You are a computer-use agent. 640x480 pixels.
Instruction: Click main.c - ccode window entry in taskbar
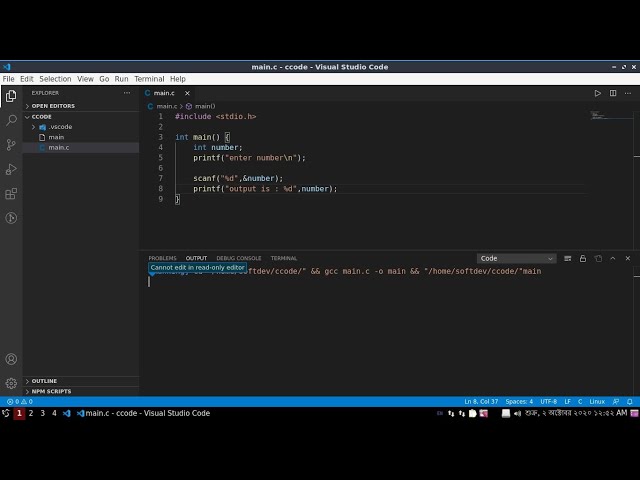click(144, 413)
